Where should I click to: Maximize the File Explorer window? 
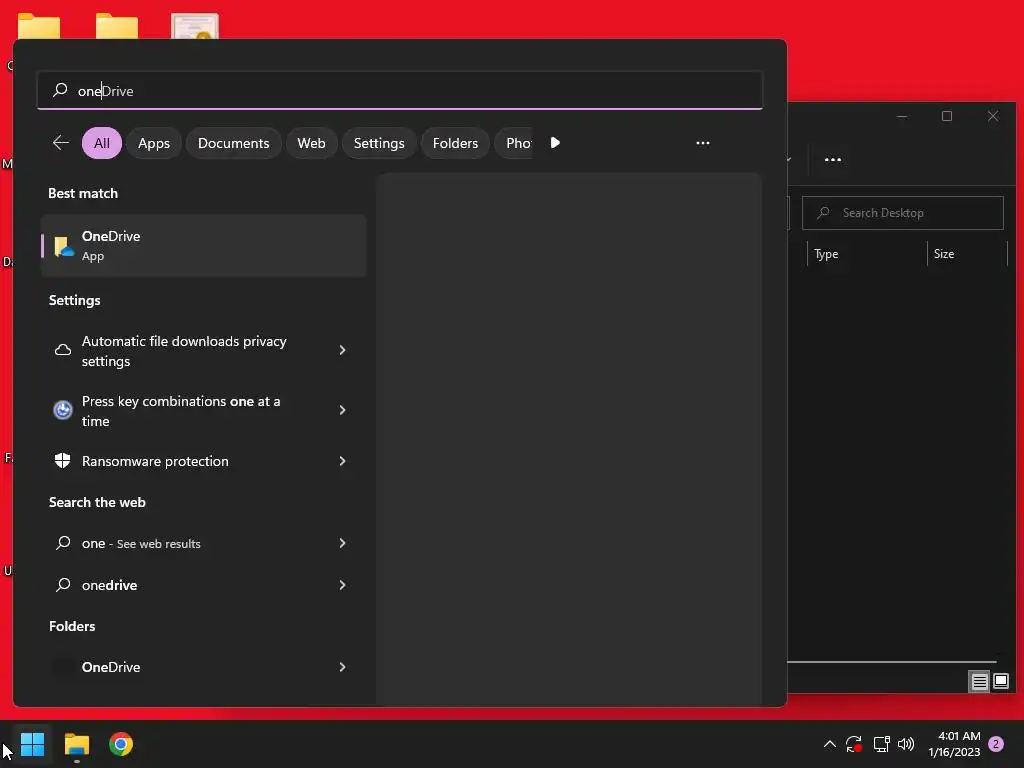tap(947, 116)
